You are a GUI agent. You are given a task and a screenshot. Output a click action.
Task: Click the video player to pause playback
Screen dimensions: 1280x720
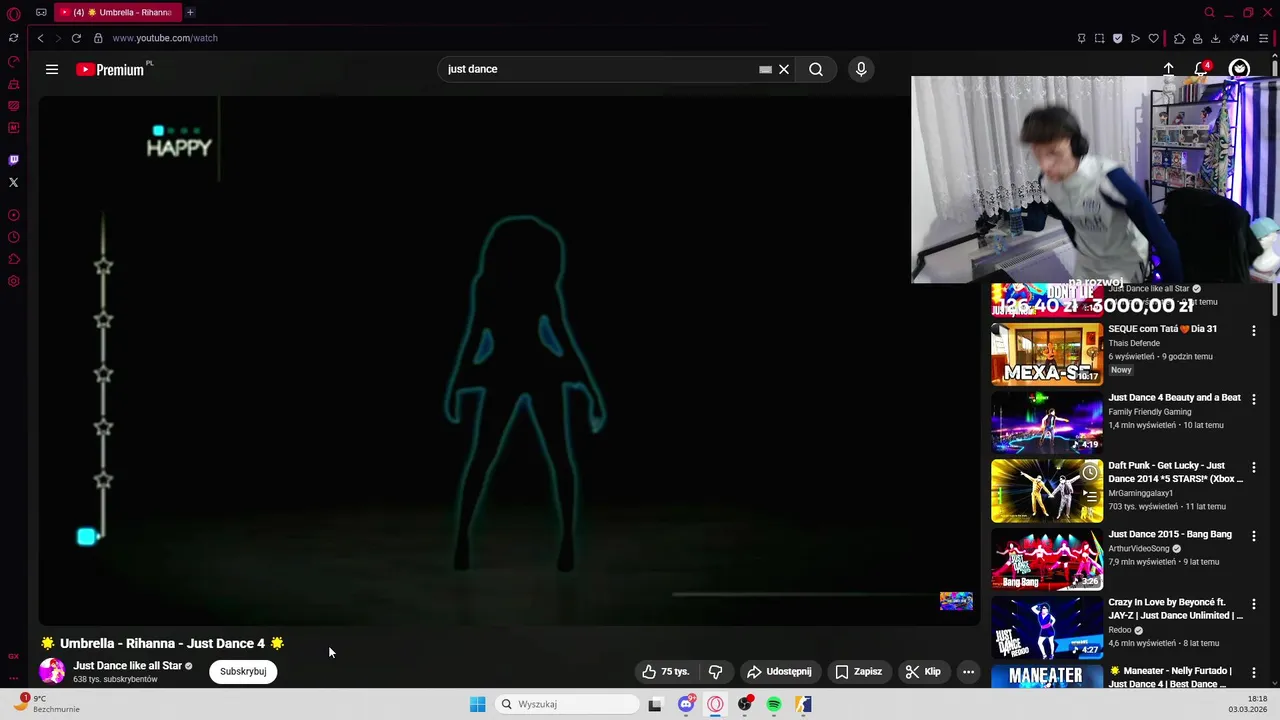[509, 360]
